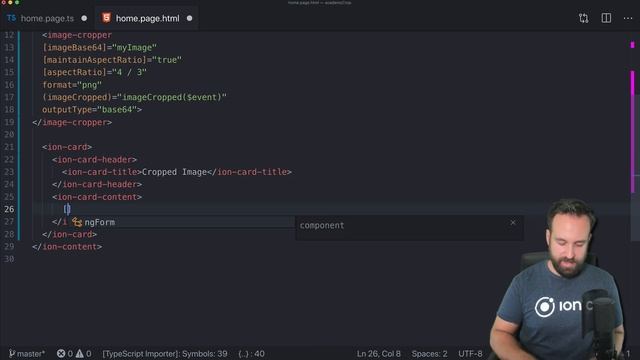Click line number 30 in gutter
Image resolution: width=640 pixels, height=360 pixels.
click(x=9, y=259)
